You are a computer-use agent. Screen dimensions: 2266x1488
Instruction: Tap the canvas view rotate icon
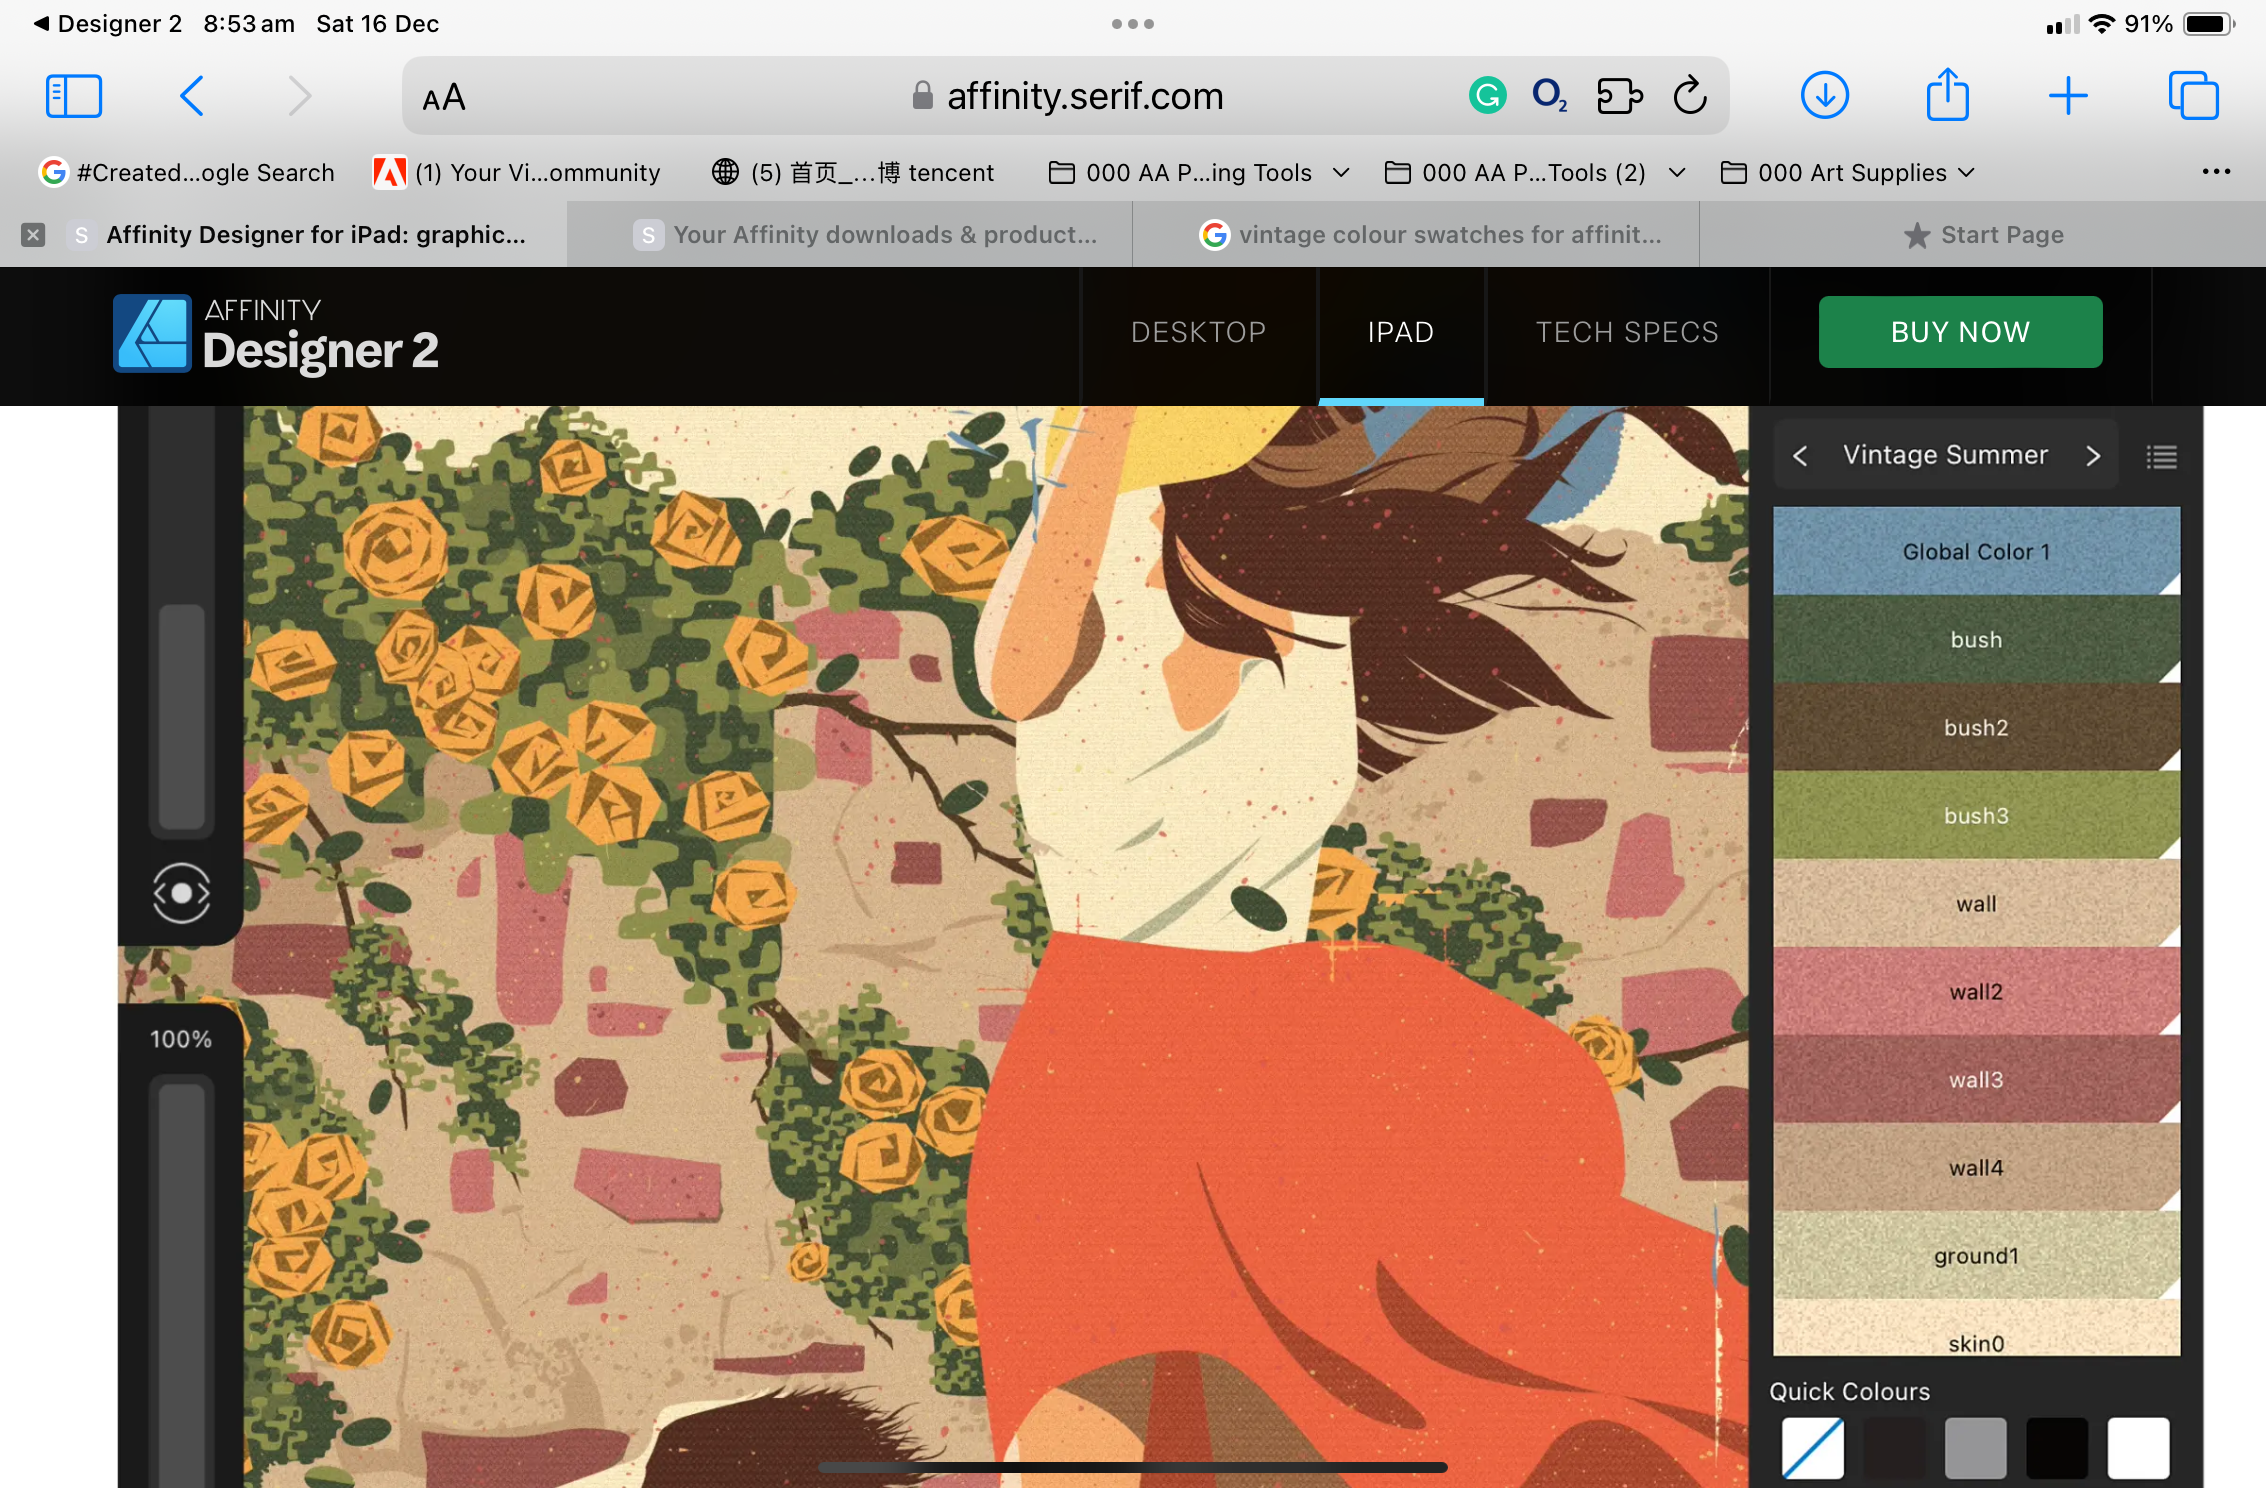[x=181, y=892]
